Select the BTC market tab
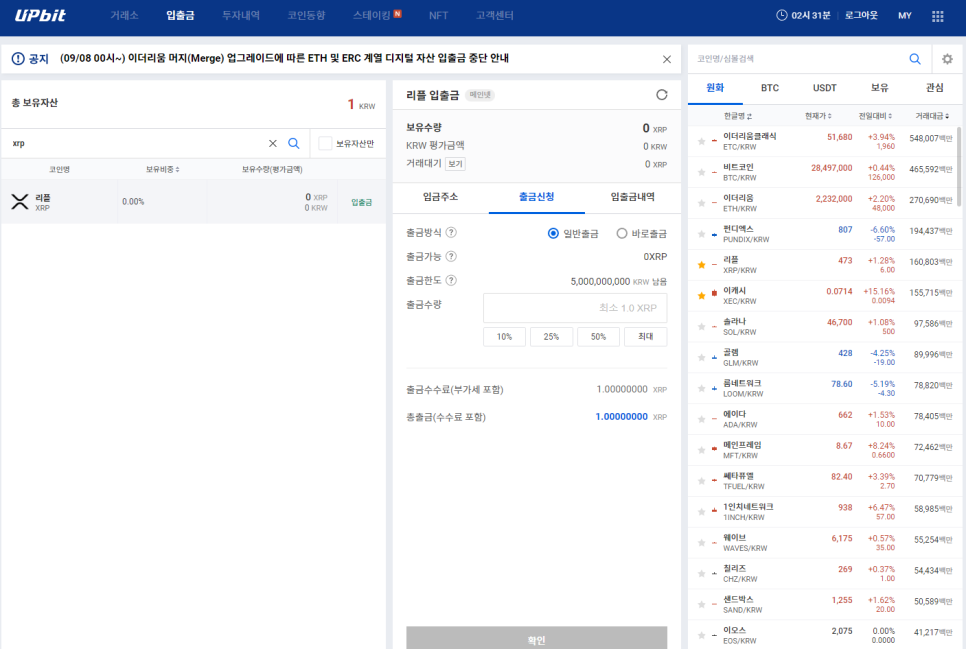The width and height of the screenshot is (966, 649). pyautogui.click(x=769, y=88)
